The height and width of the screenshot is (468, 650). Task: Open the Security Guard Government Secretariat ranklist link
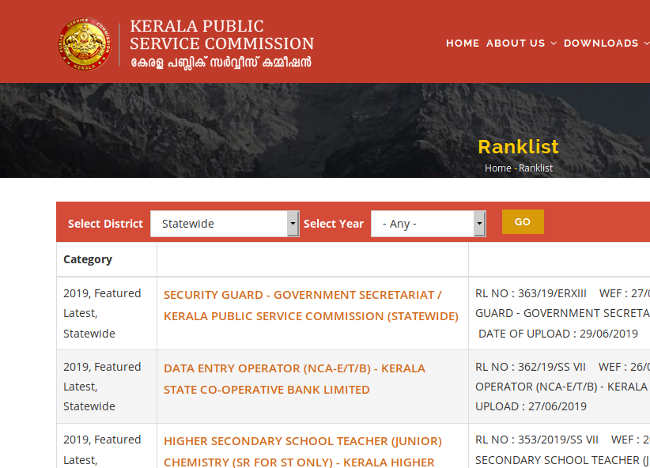point(311,306)
